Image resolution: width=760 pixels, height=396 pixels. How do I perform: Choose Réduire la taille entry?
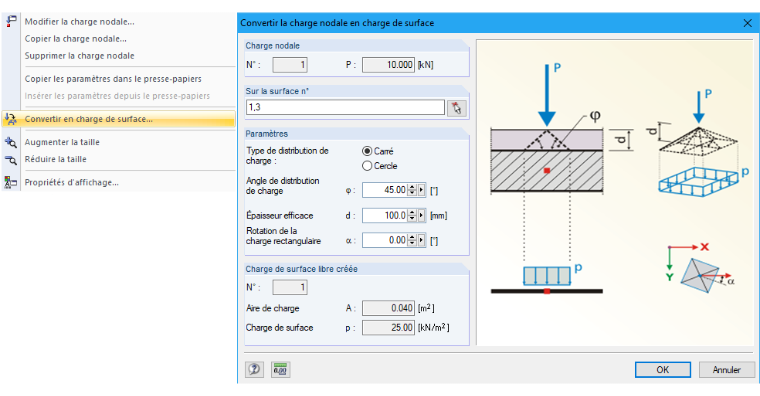point(55,159)
